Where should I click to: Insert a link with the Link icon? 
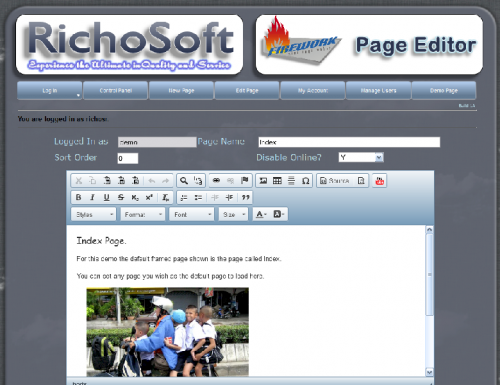[x=216, y=181]
